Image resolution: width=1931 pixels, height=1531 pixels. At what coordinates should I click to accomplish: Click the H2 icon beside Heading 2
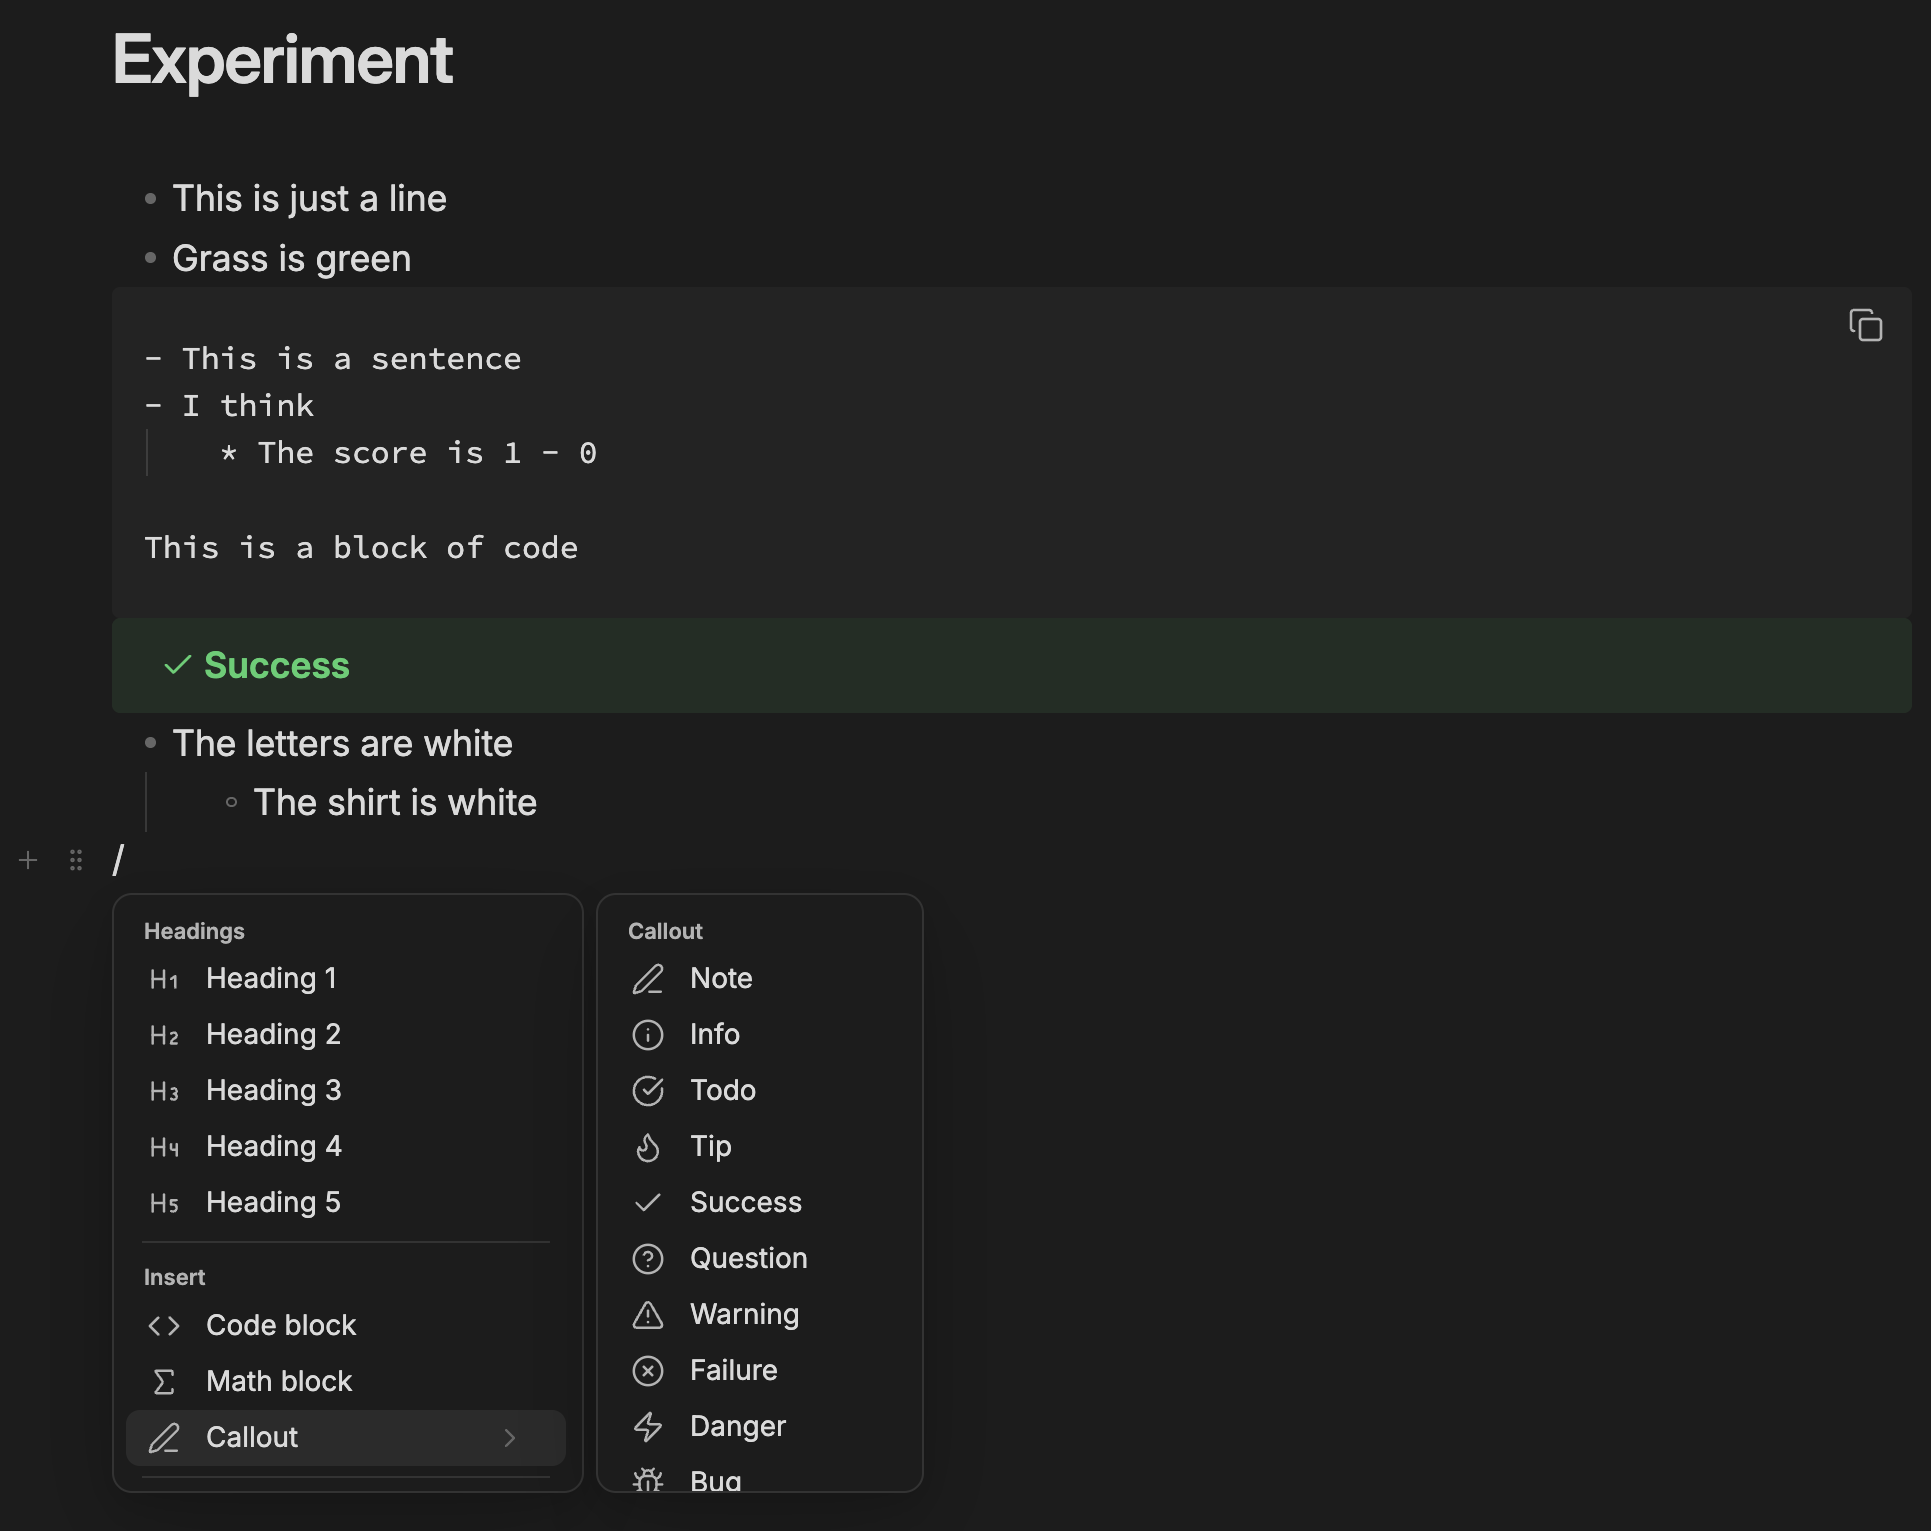coord(164,1035)
